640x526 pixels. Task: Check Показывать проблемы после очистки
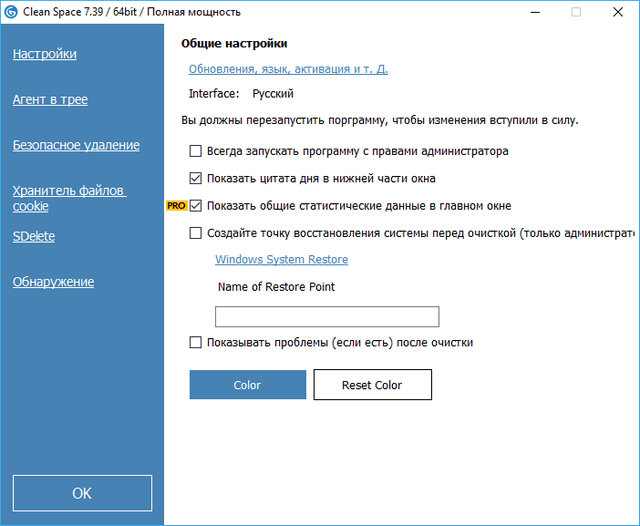(196, 342)
